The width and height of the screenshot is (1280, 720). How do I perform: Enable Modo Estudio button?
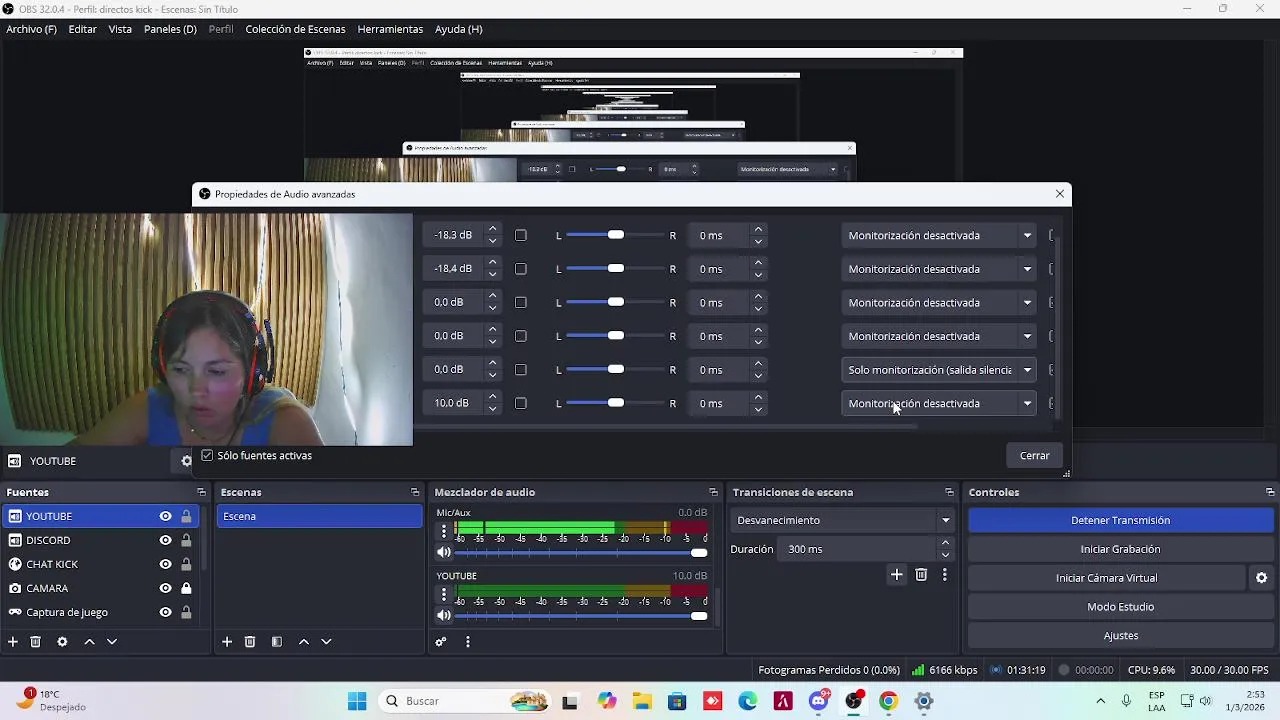click(1120, 607)
